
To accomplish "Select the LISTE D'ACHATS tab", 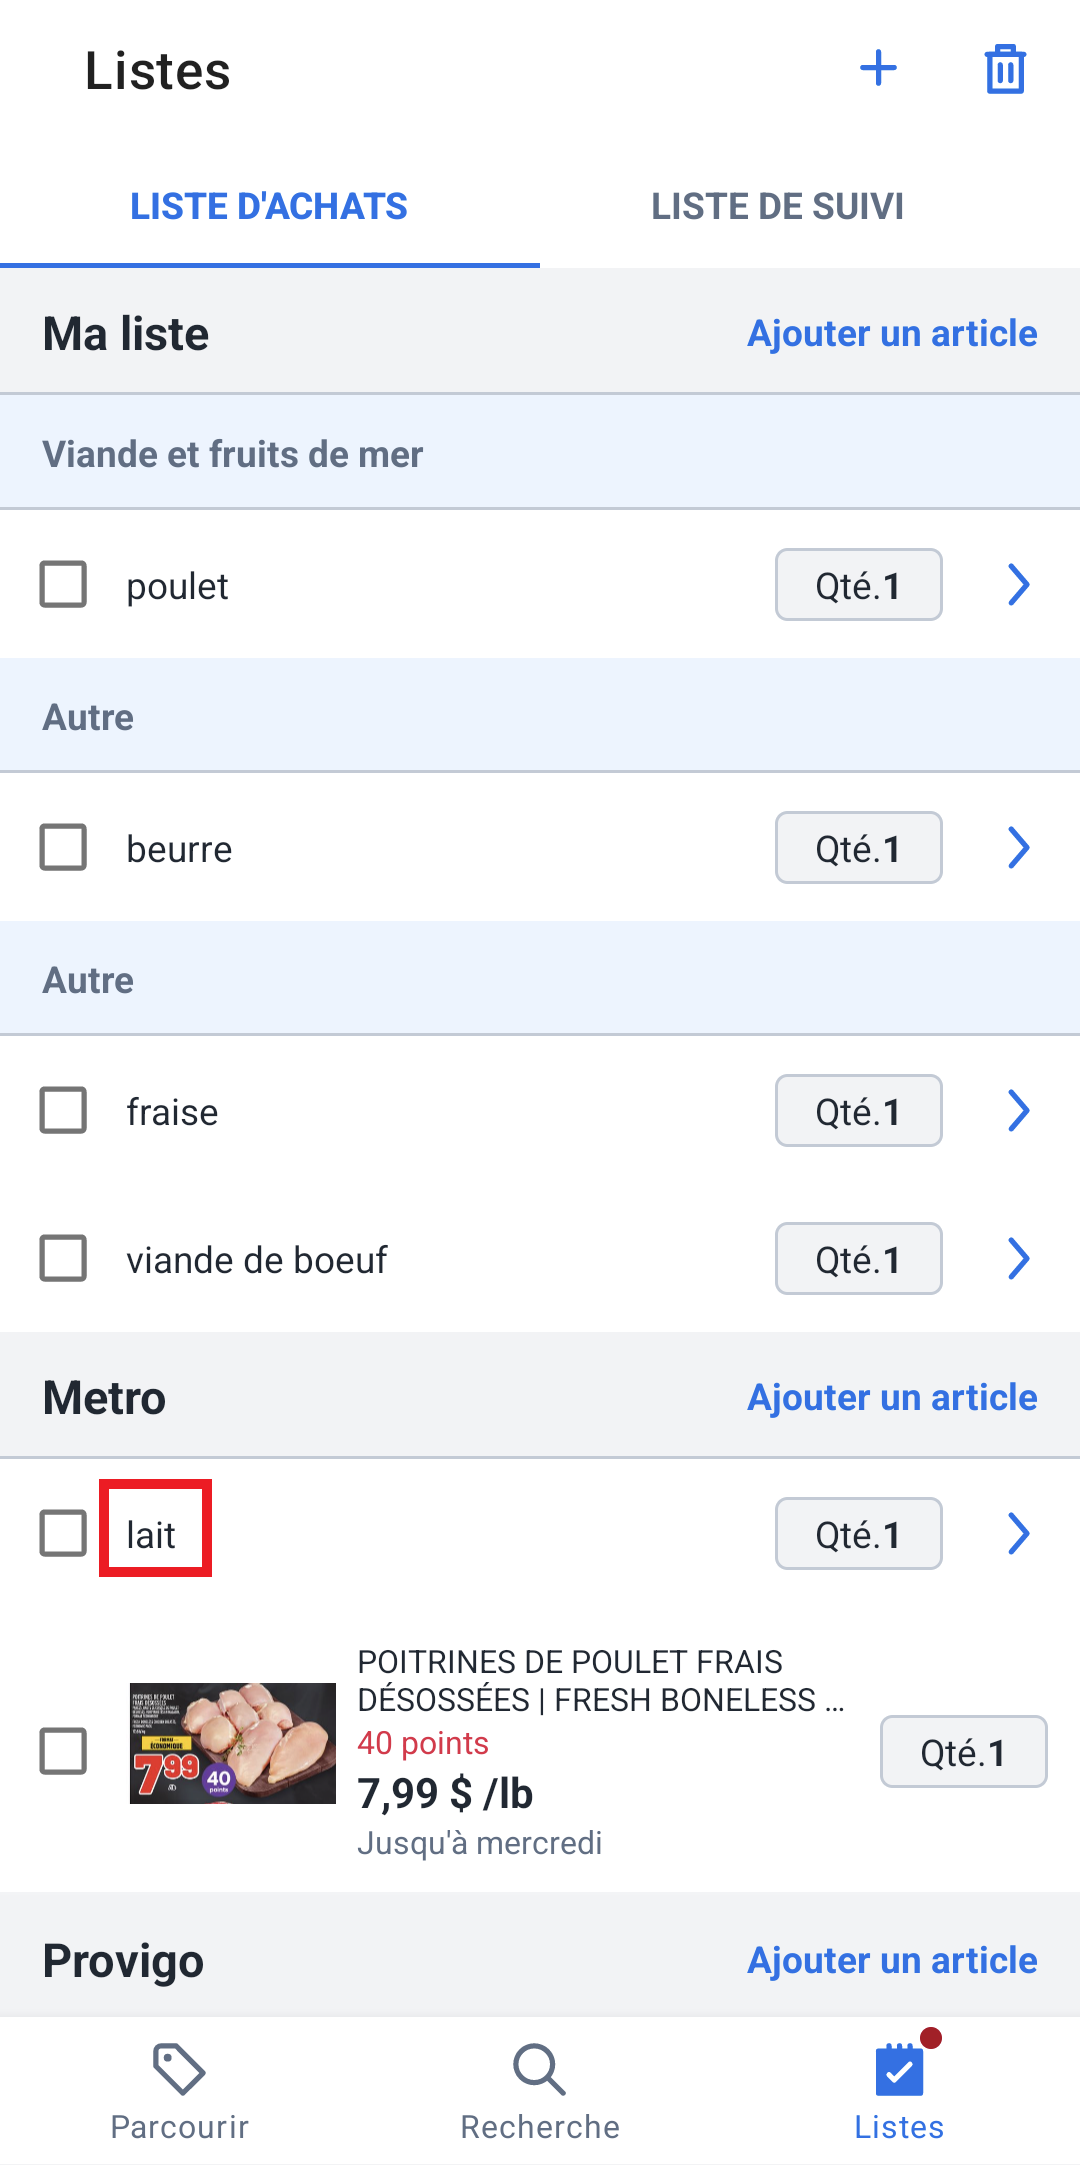I will click(x=269, y=206).
